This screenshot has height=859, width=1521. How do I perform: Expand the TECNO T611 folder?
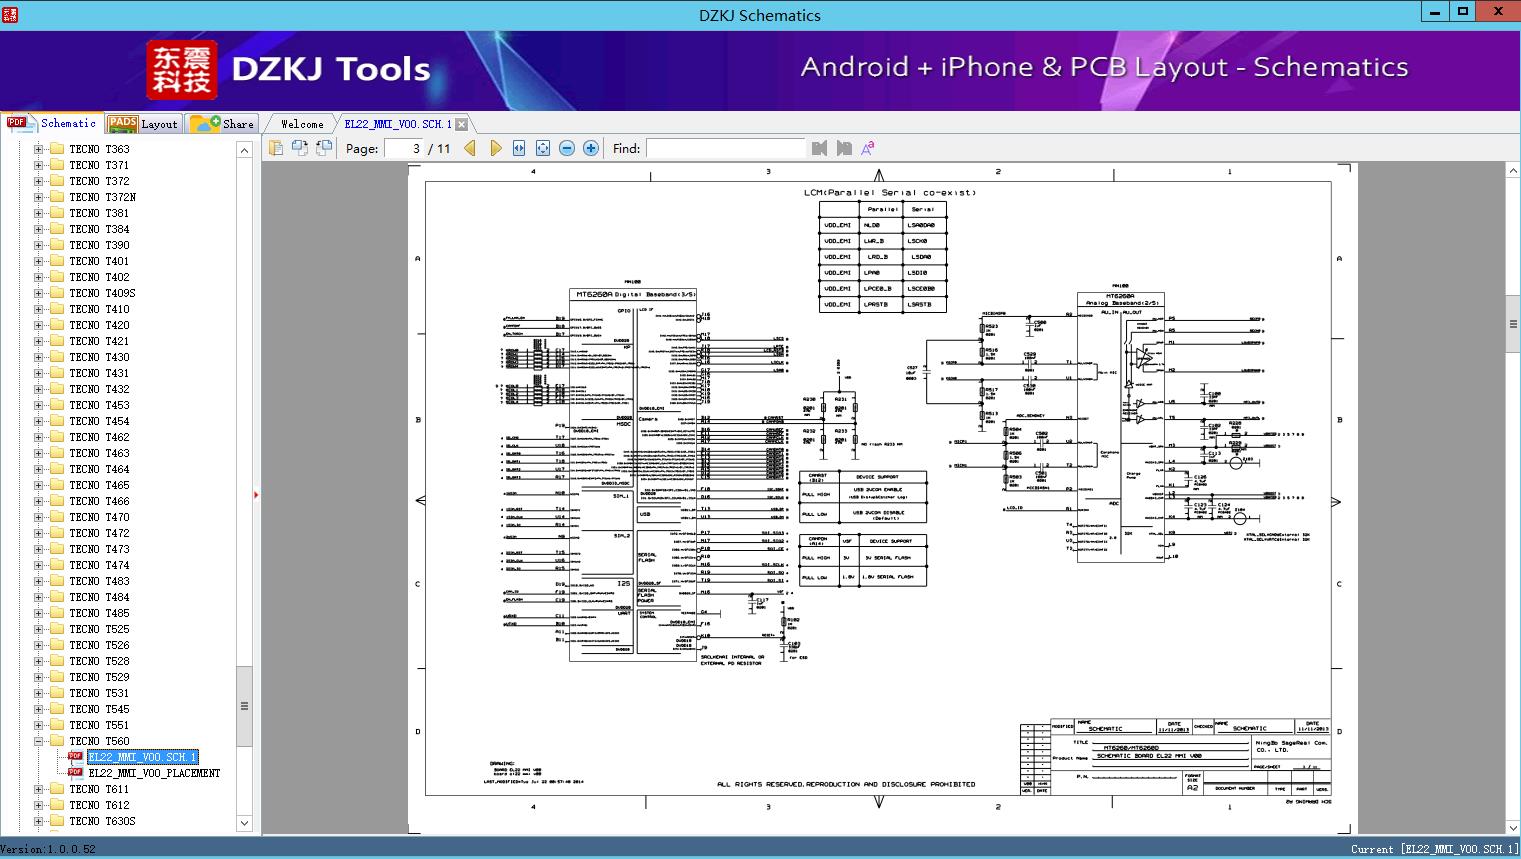tap(39, 789)
